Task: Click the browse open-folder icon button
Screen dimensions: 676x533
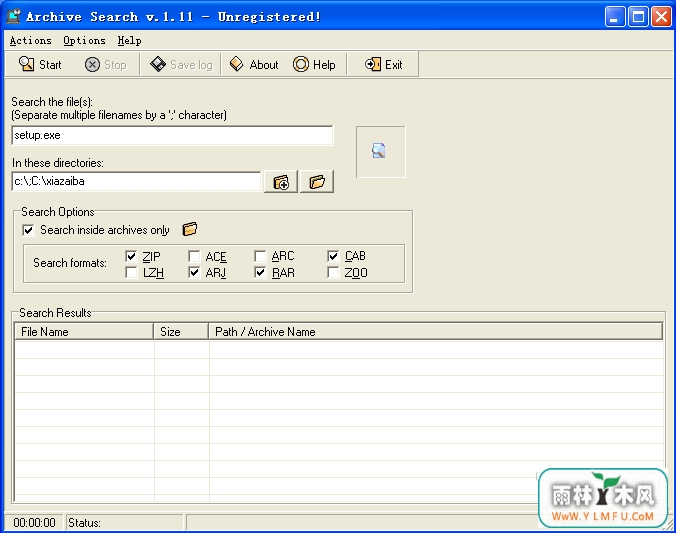Action: tap(317, 182)
